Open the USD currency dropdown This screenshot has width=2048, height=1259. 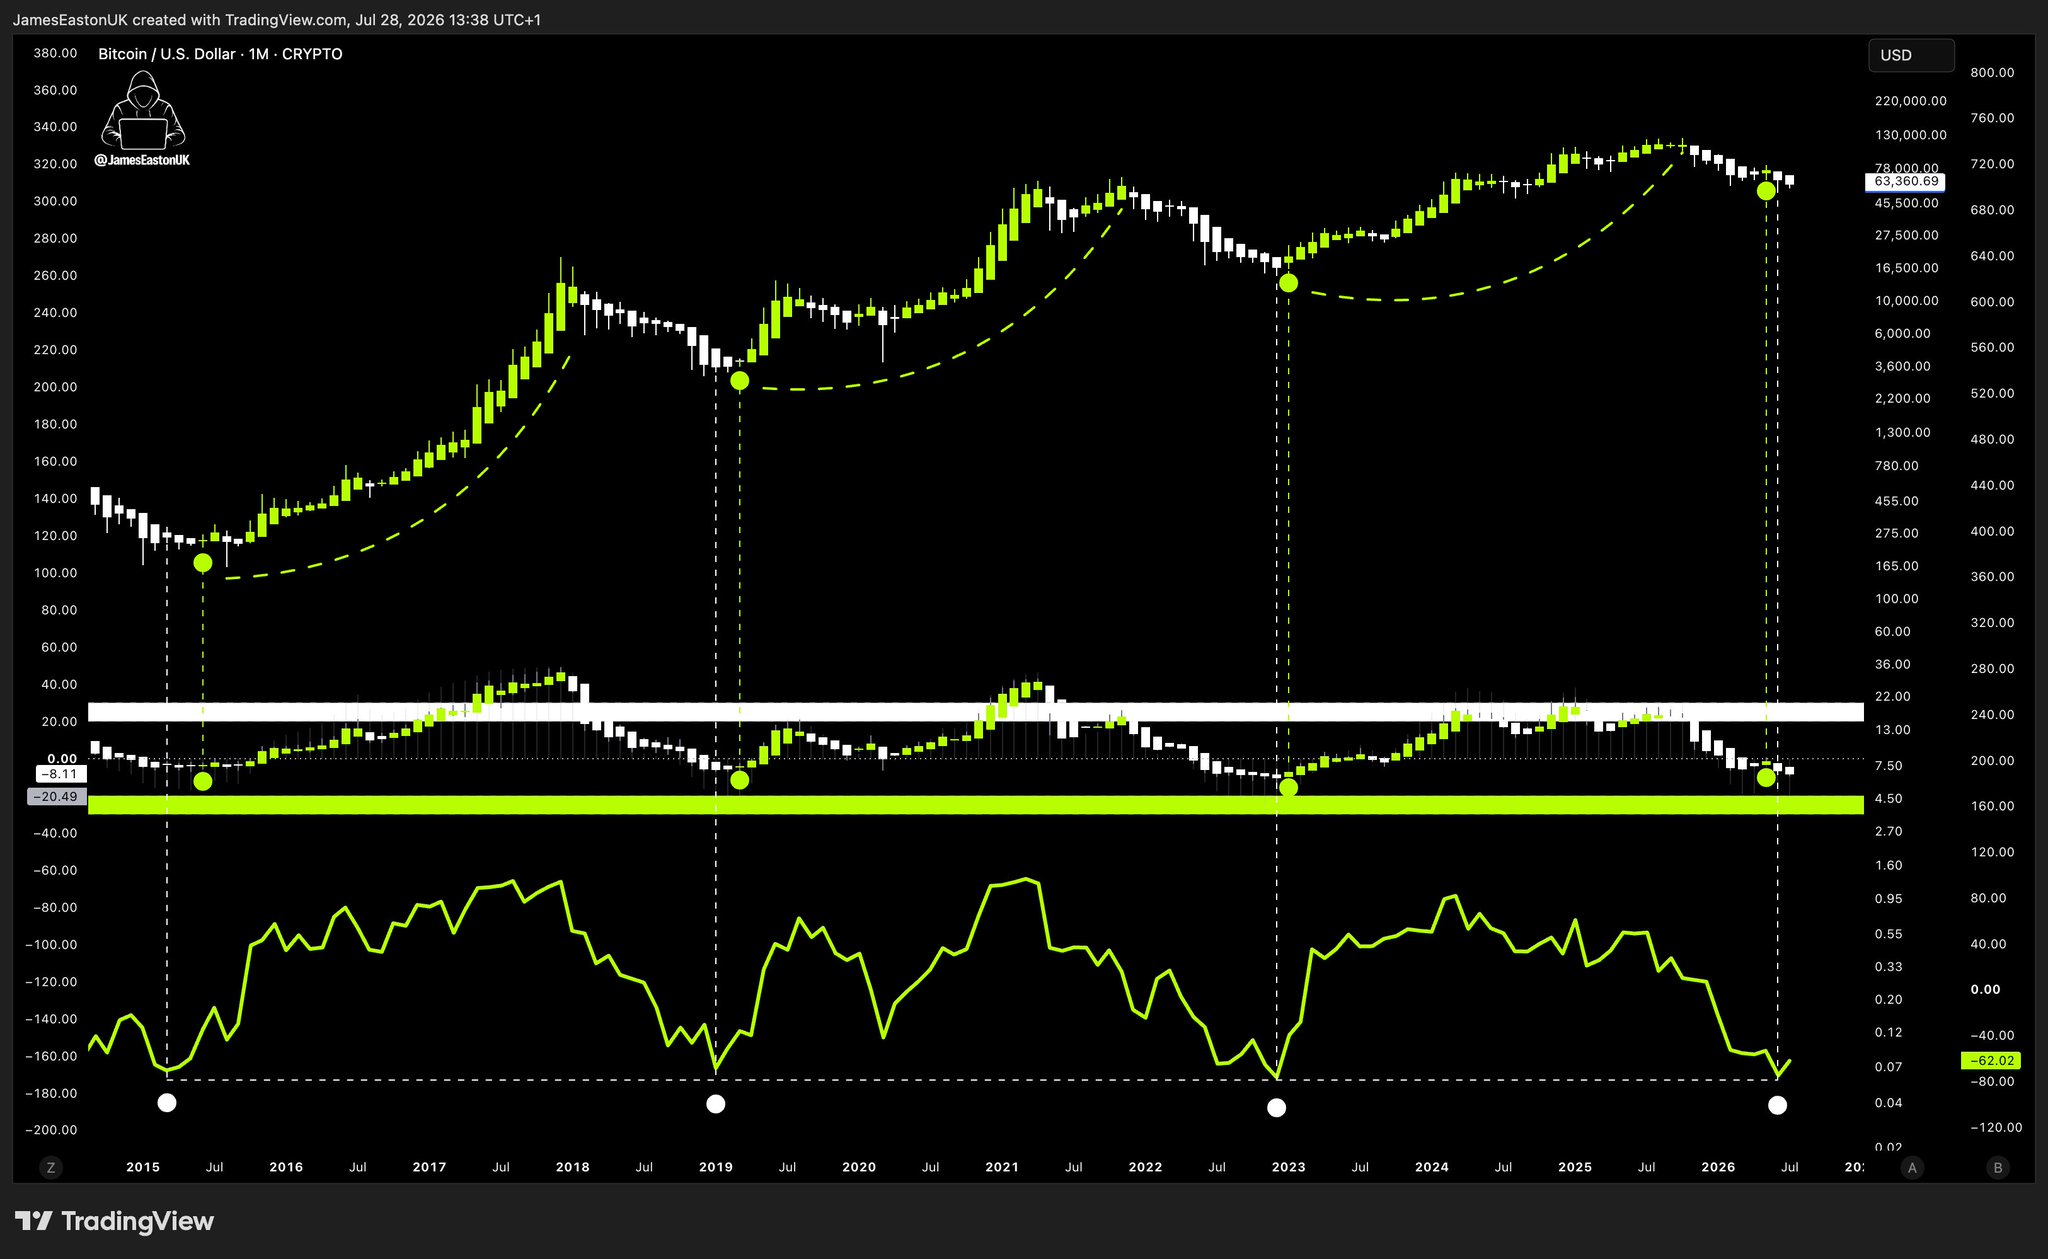pyautogui.click(x=1911, y=55)
